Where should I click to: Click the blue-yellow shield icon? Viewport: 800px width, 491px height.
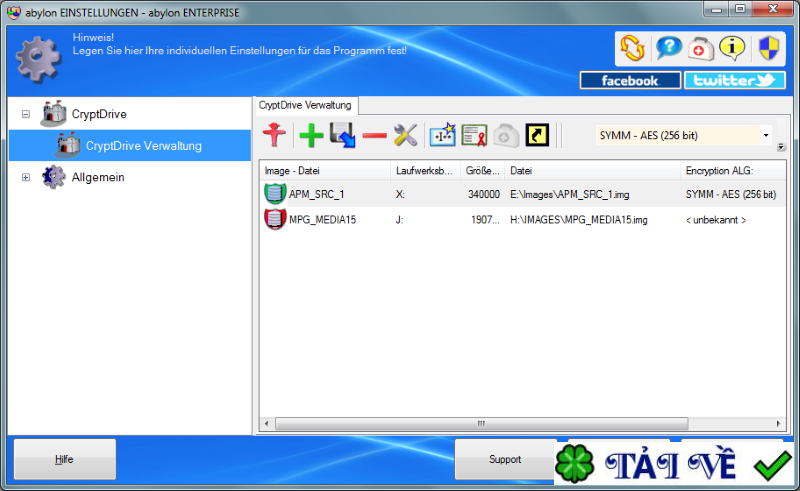[769, 48]
